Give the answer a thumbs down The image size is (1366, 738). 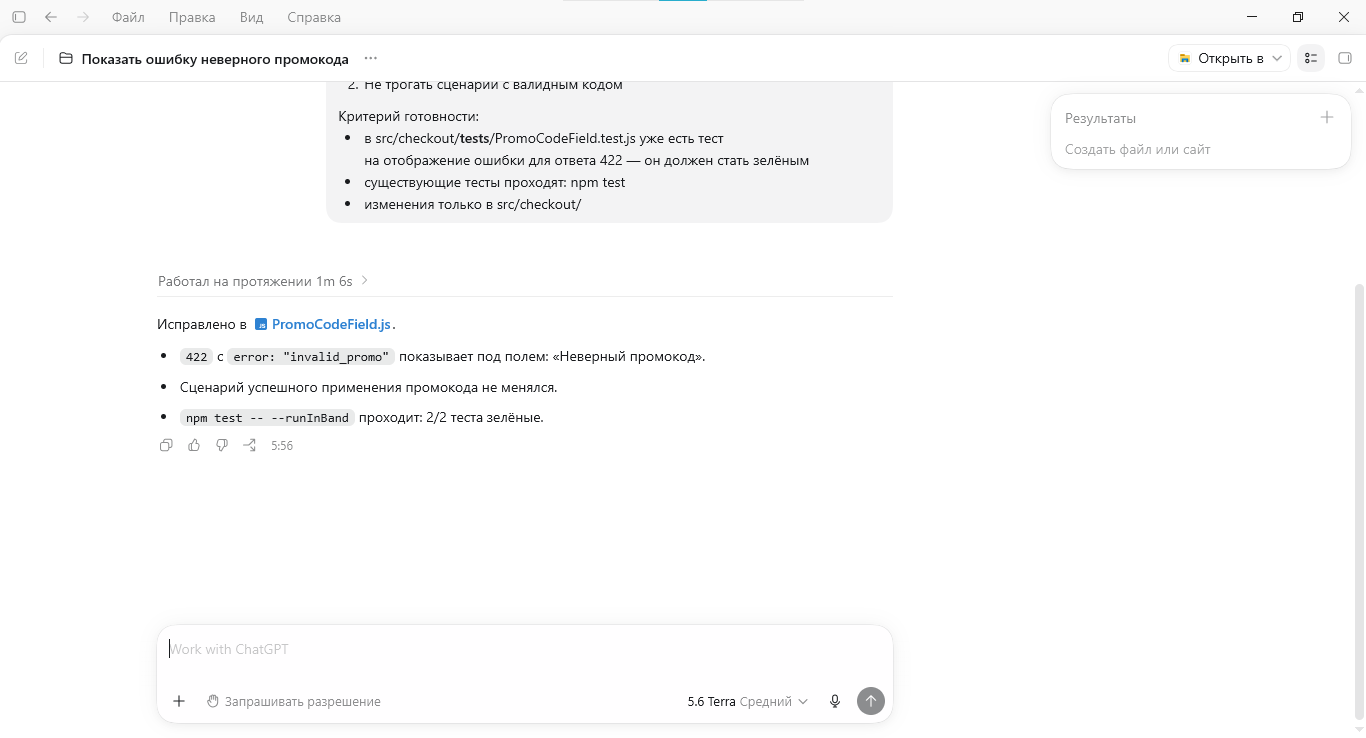(x=222, y=445)
